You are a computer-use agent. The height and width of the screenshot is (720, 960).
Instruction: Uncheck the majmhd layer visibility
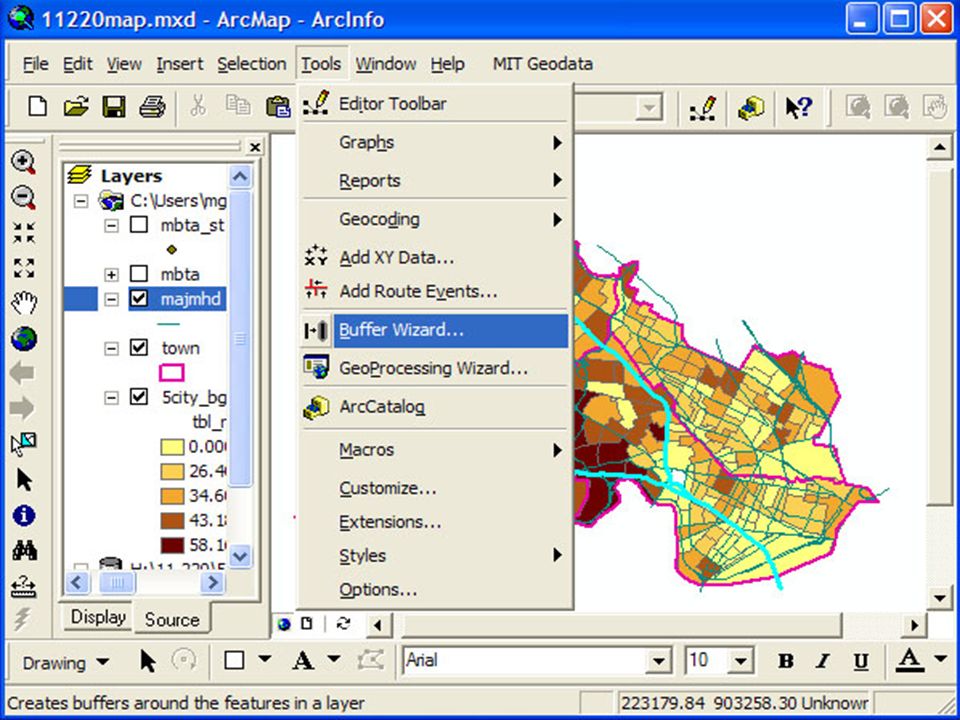(x=139, y=298)
